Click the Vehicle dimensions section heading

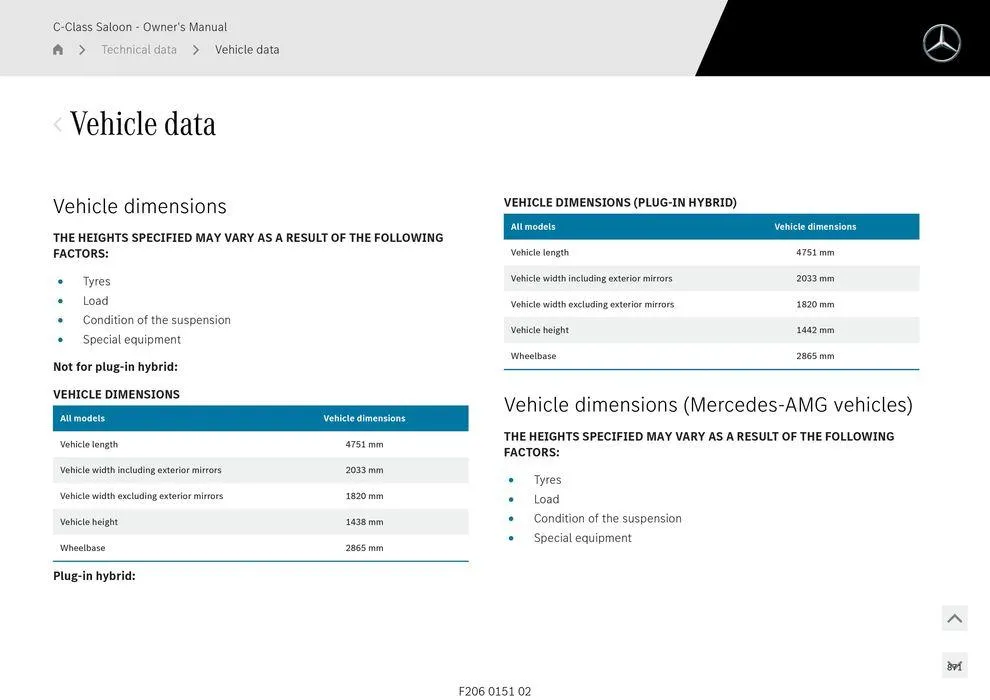coord(140,206)
